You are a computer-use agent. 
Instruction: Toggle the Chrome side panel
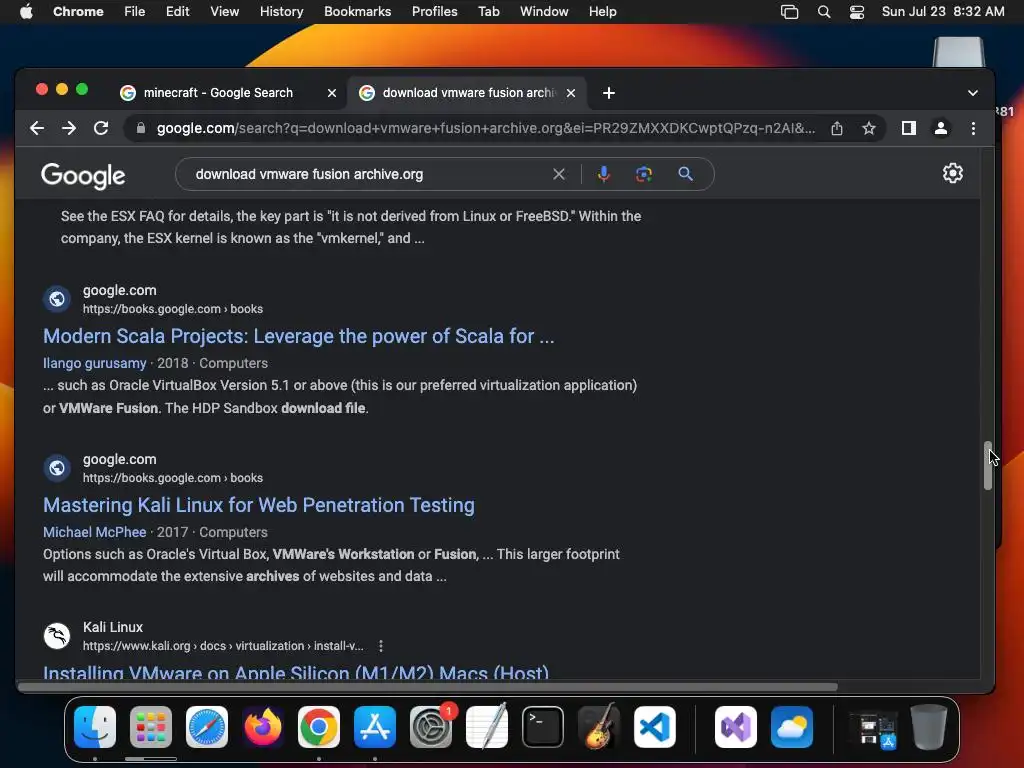[x=908, y=128]
